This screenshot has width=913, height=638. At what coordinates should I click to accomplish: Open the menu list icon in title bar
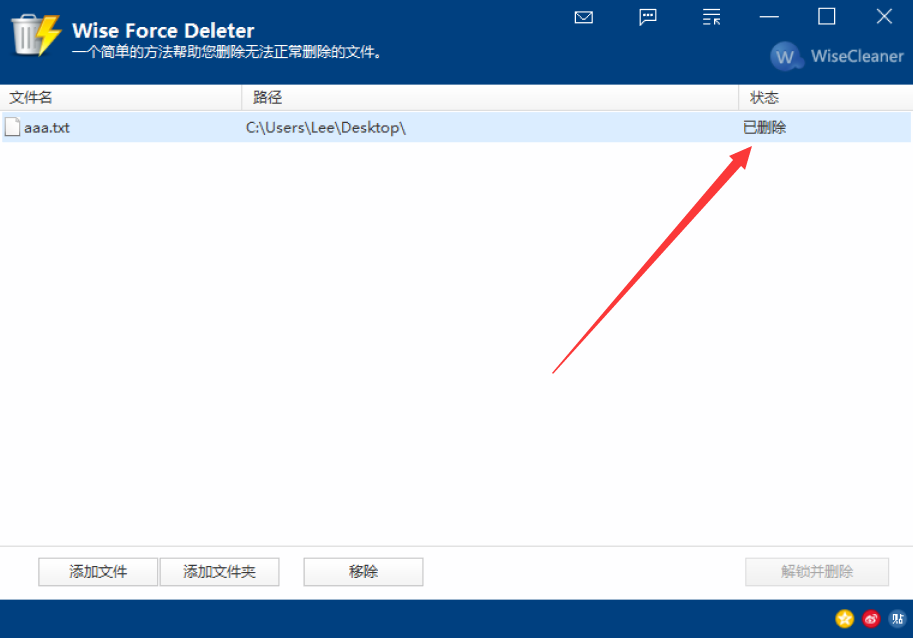(711, 17)
